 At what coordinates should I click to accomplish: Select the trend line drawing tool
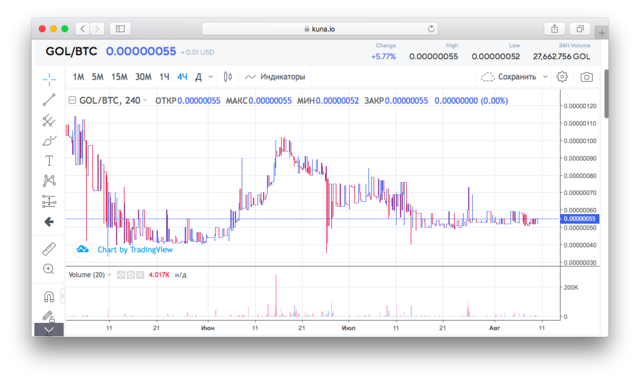click(49, 100)
